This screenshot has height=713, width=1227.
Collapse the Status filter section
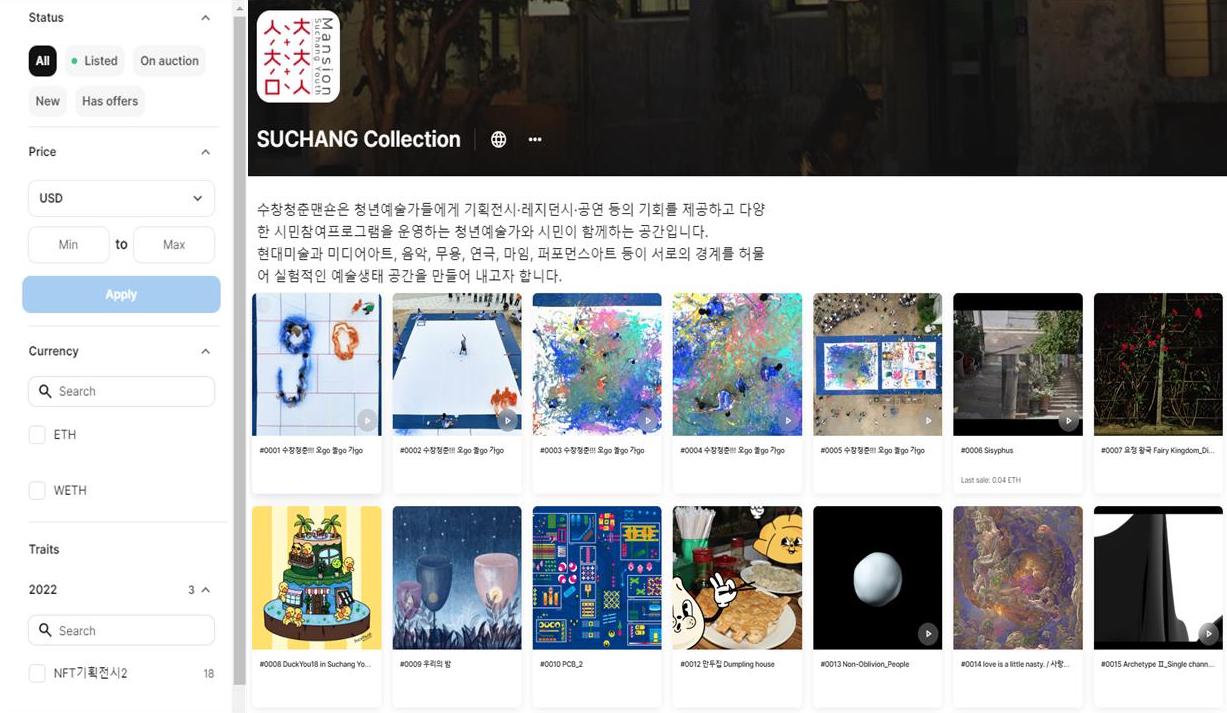(x=205, y=18)
